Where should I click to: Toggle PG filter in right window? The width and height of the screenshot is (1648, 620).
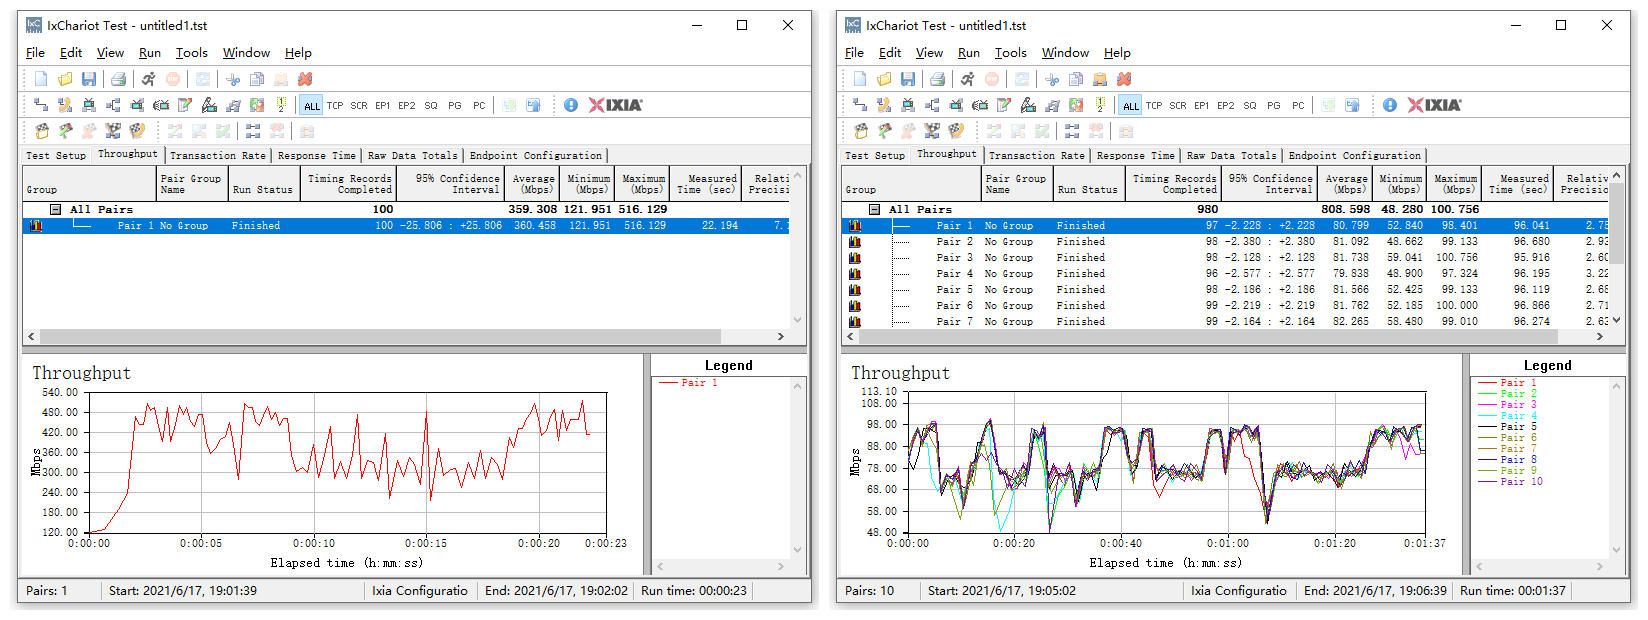[x=1274, y=106]
